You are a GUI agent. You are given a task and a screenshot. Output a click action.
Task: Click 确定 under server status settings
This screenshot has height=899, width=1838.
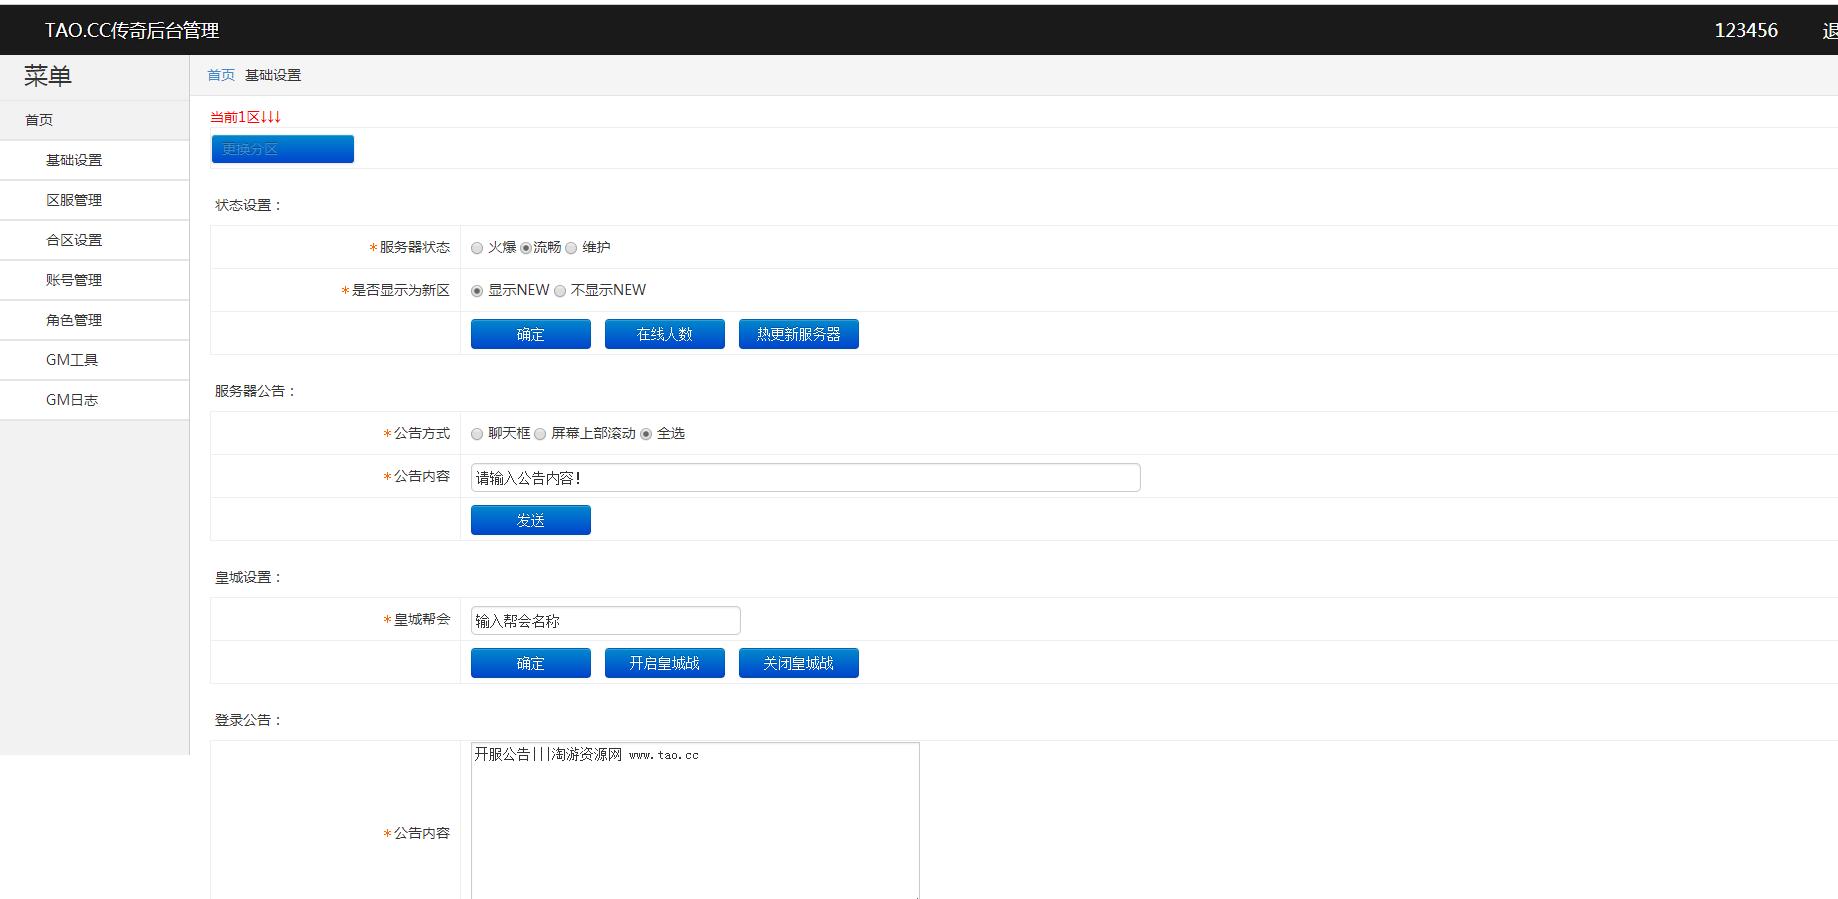coord(530,334)
